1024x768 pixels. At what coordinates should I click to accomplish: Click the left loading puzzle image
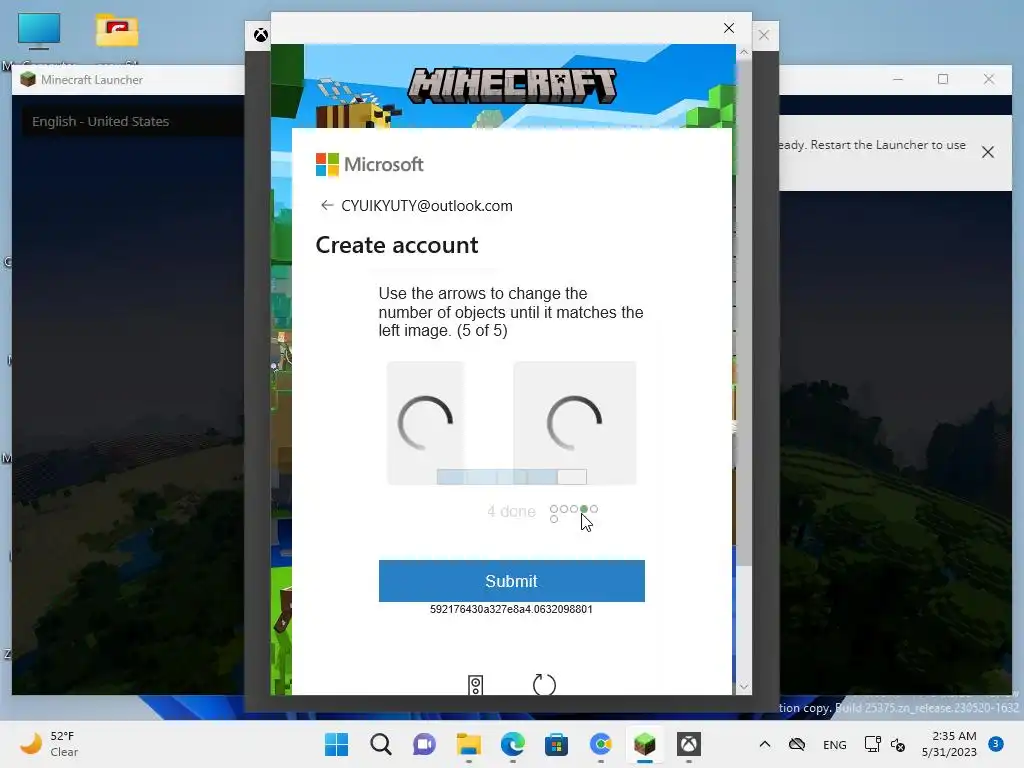(x=425, y=423)
